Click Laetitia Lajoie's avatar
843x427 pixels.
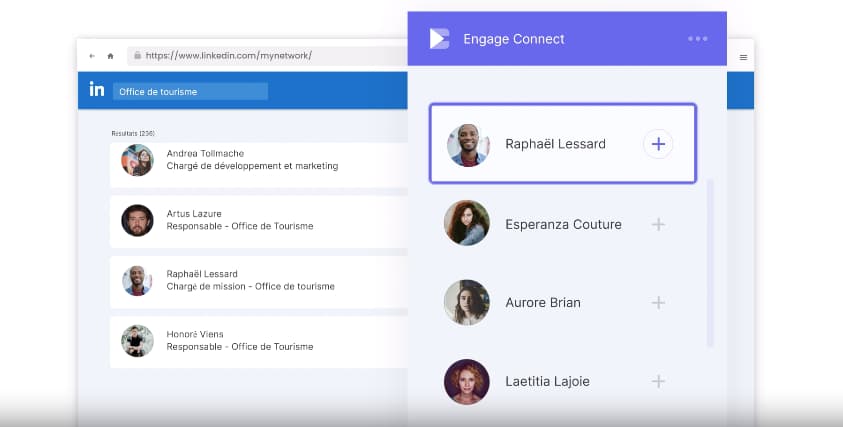click(467, 382)
